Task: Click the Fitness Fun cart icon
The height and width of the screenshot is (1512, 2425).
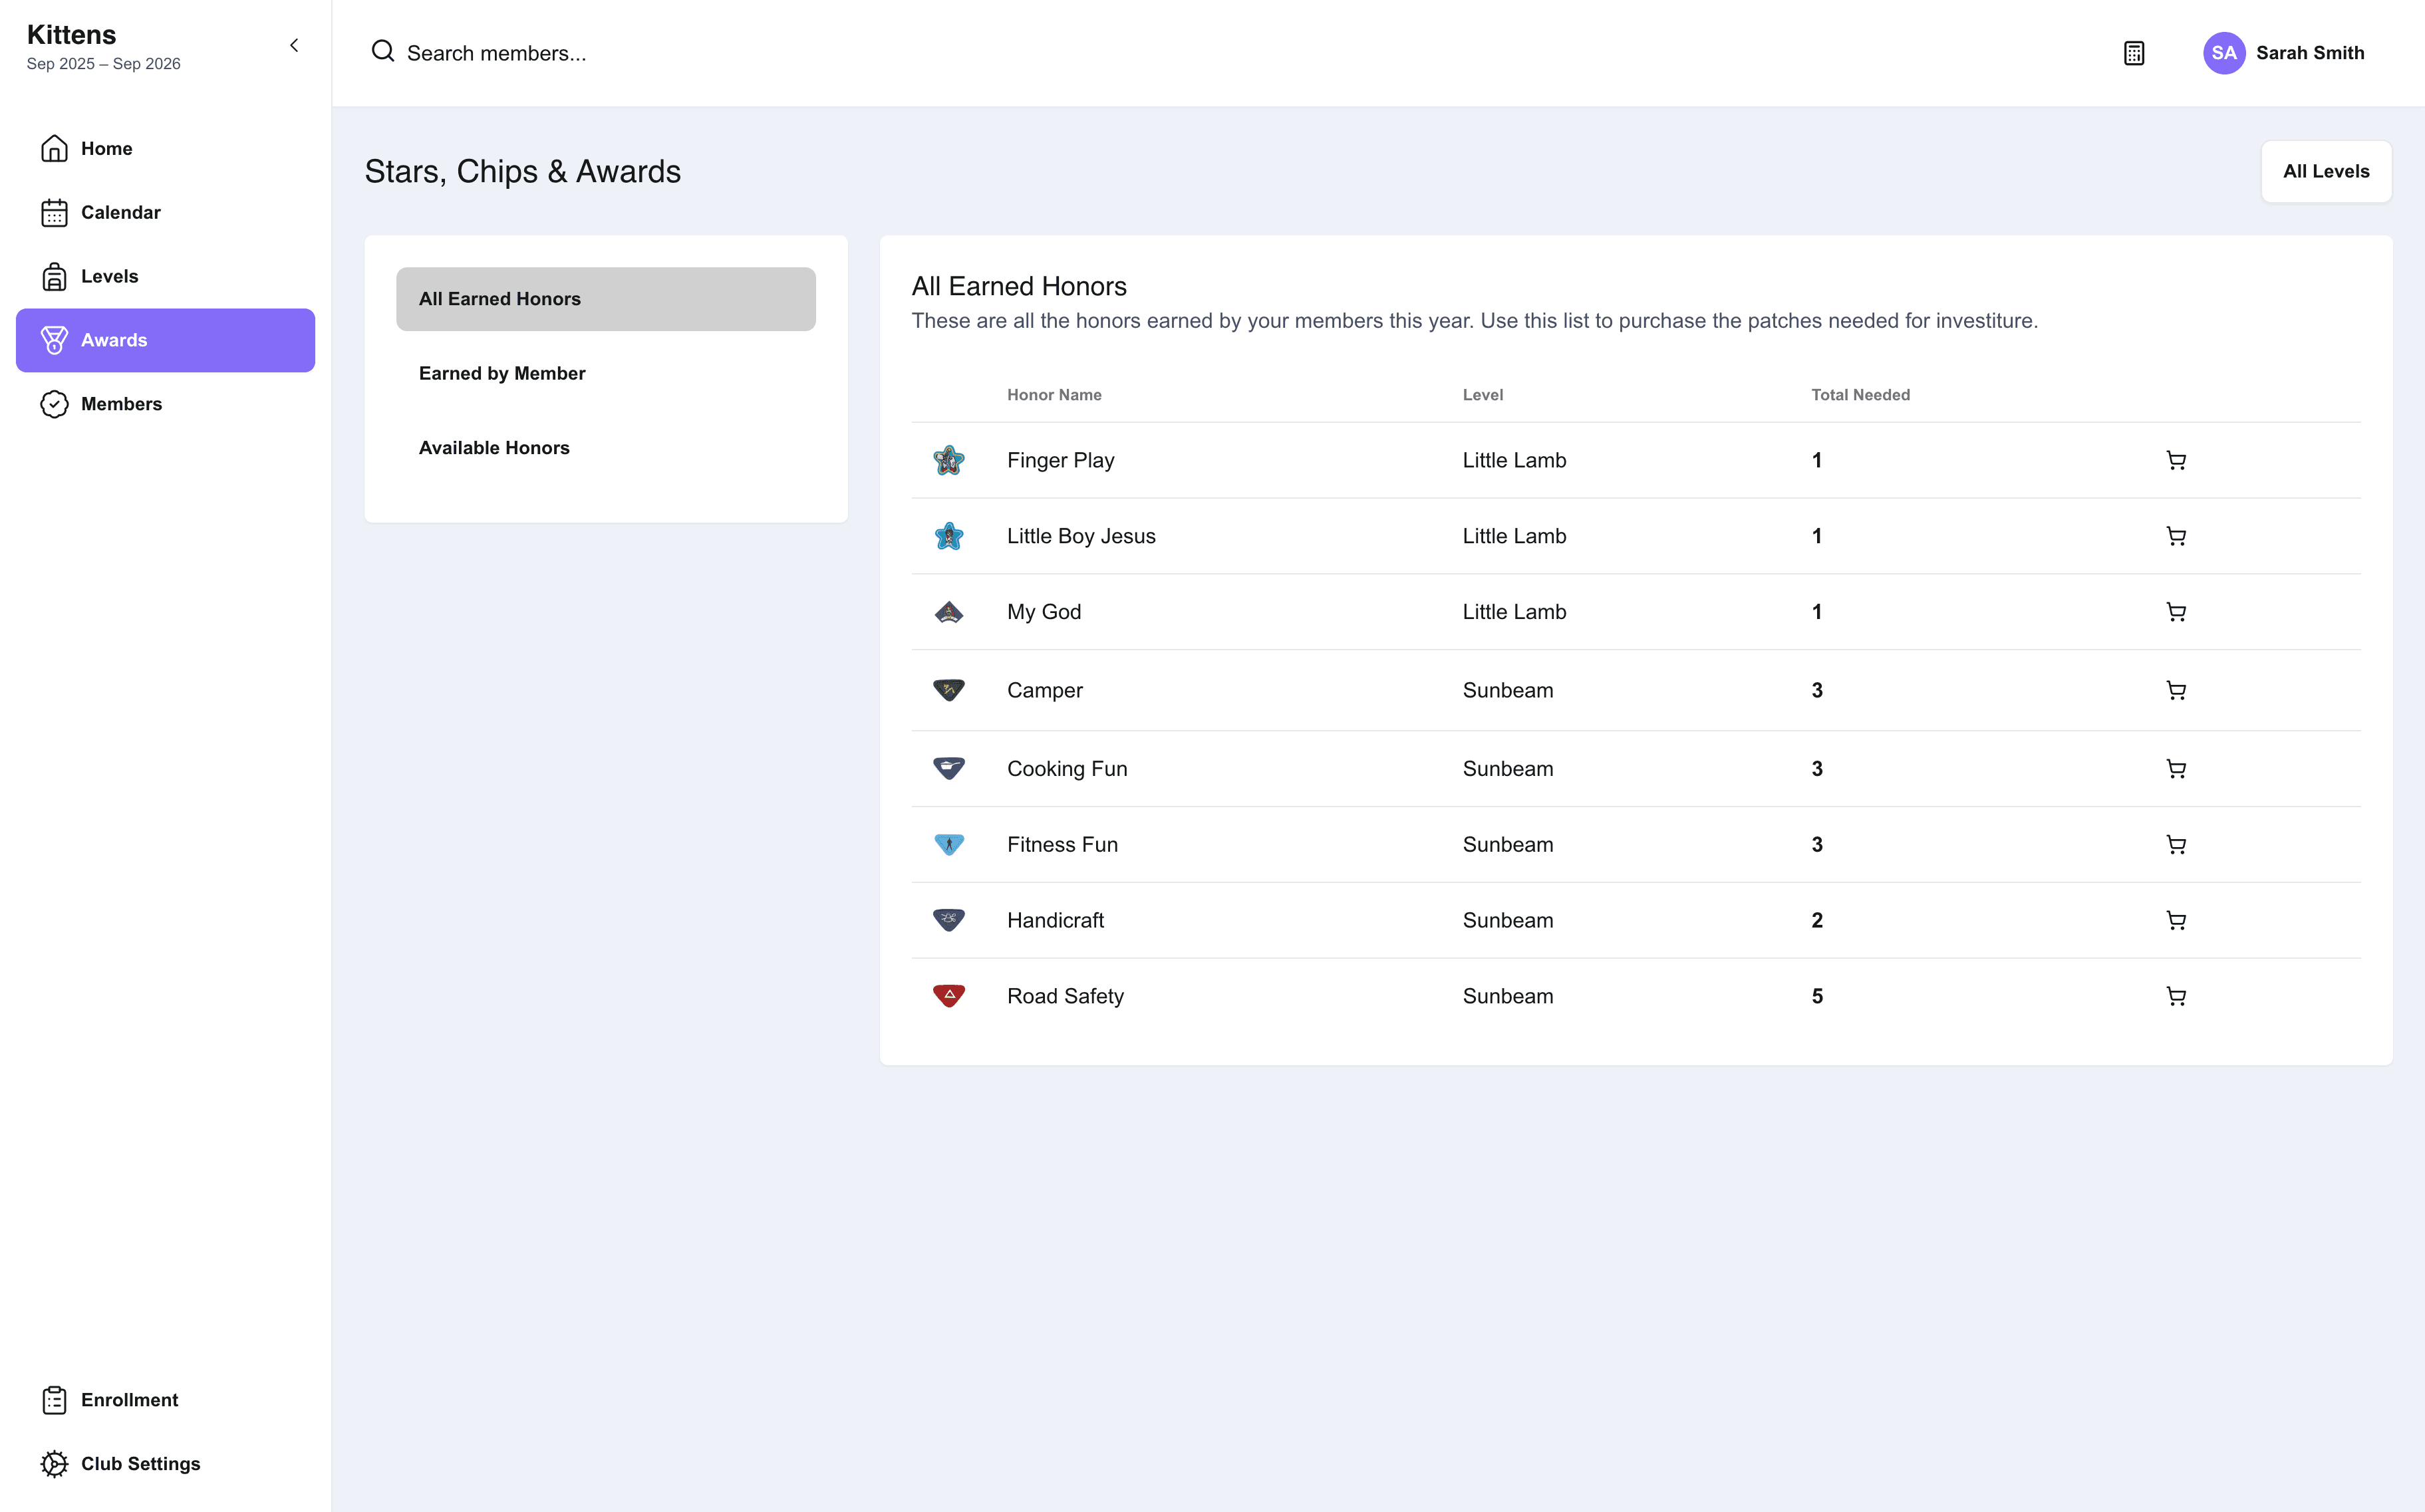Action: (x=2175, y=844)
